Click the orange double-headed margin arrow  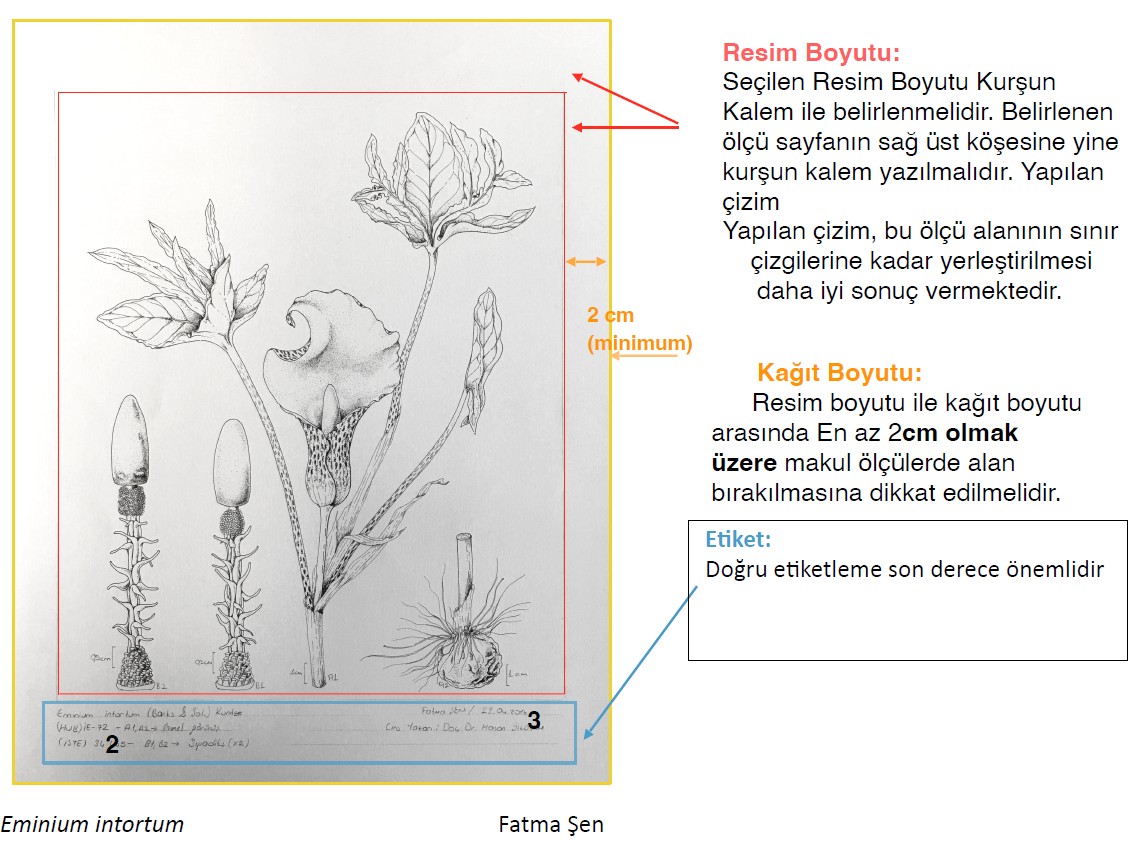tap(586, 261)
